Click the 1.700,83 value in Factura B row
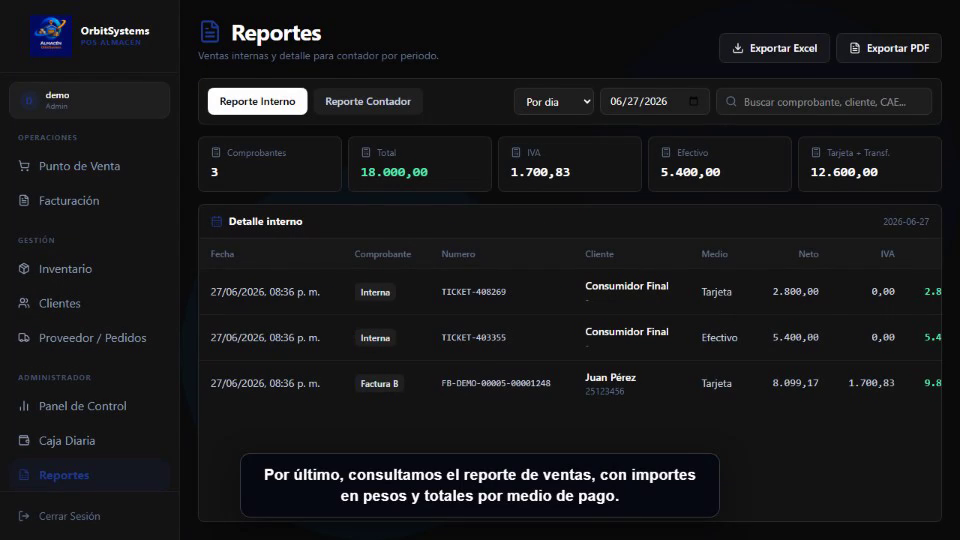The width and height of the screenshot is (960, 540). (871, 383)
